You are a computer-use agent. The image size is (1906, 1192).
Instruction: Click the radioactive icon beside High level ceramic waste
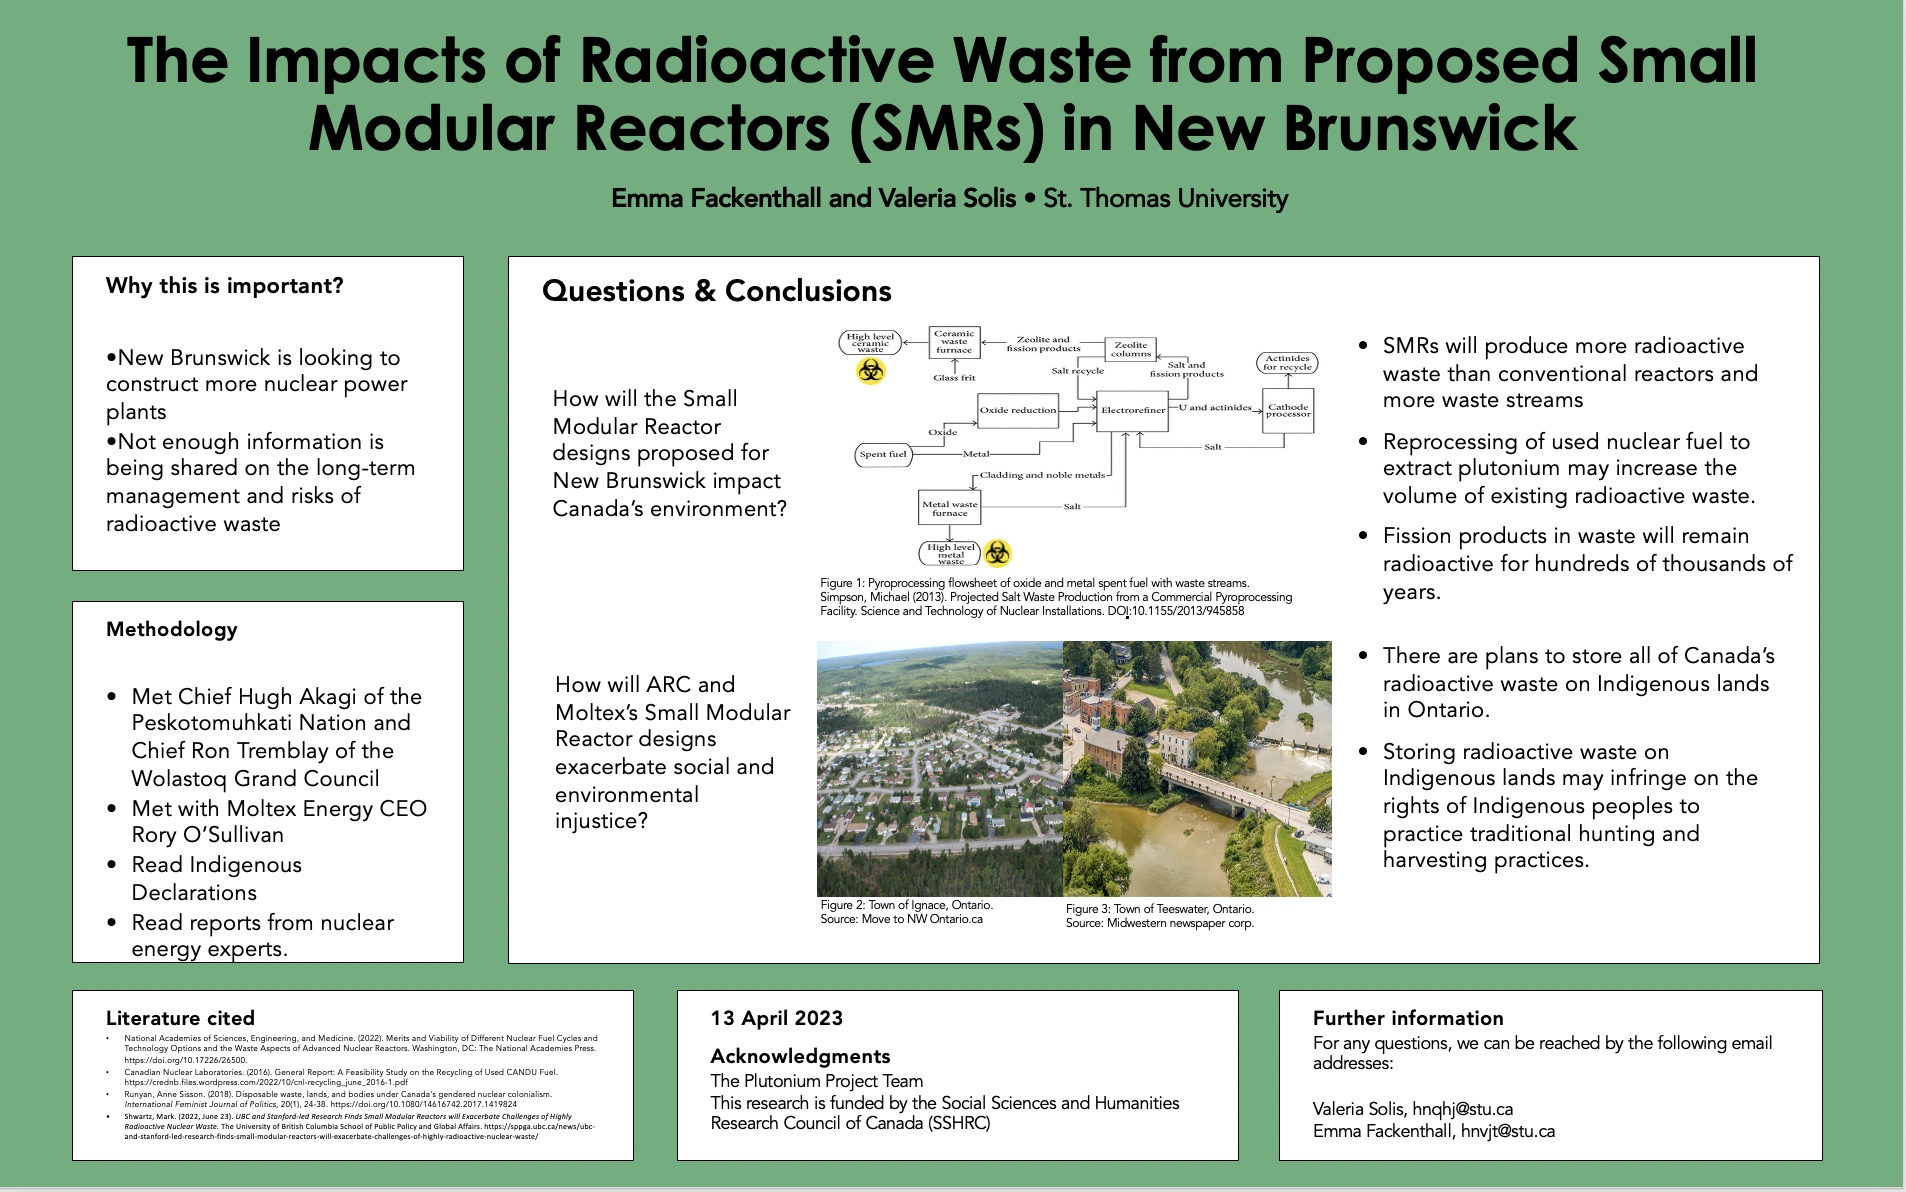871,371
